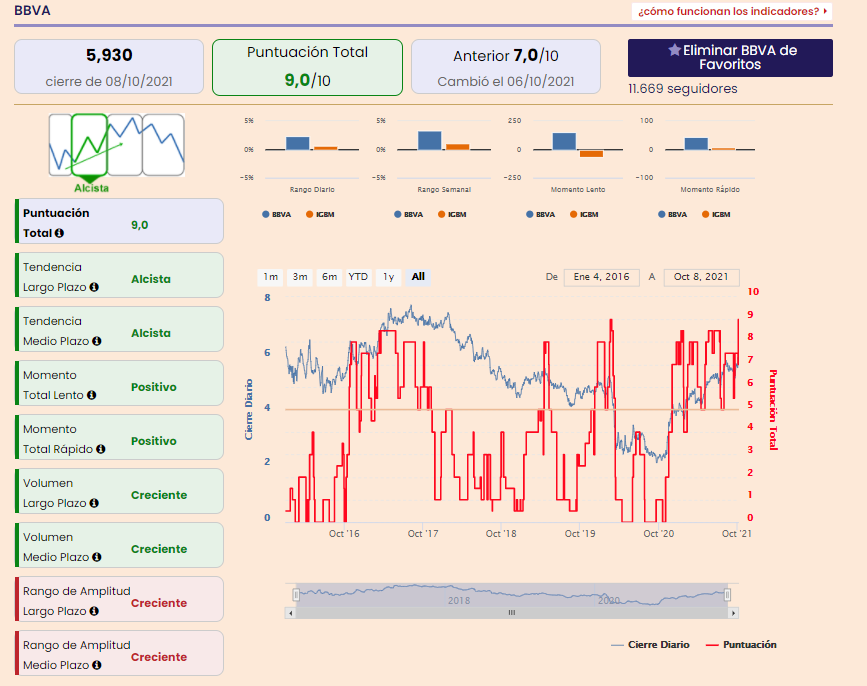Select All chart range
The image size is (867, 686).
418,277
